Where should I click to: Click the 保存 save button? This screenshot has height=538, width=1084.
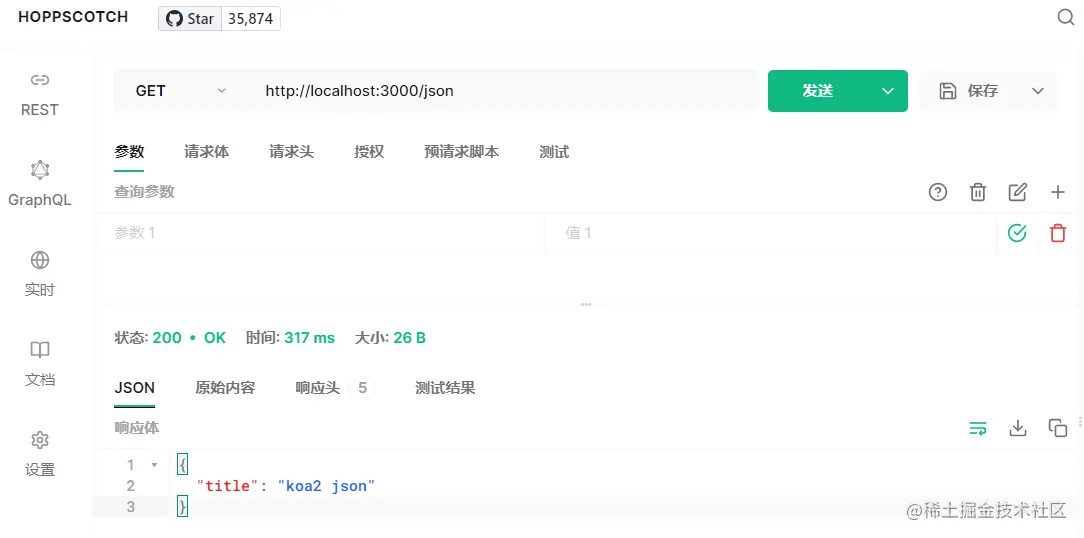tap(969, 91)
